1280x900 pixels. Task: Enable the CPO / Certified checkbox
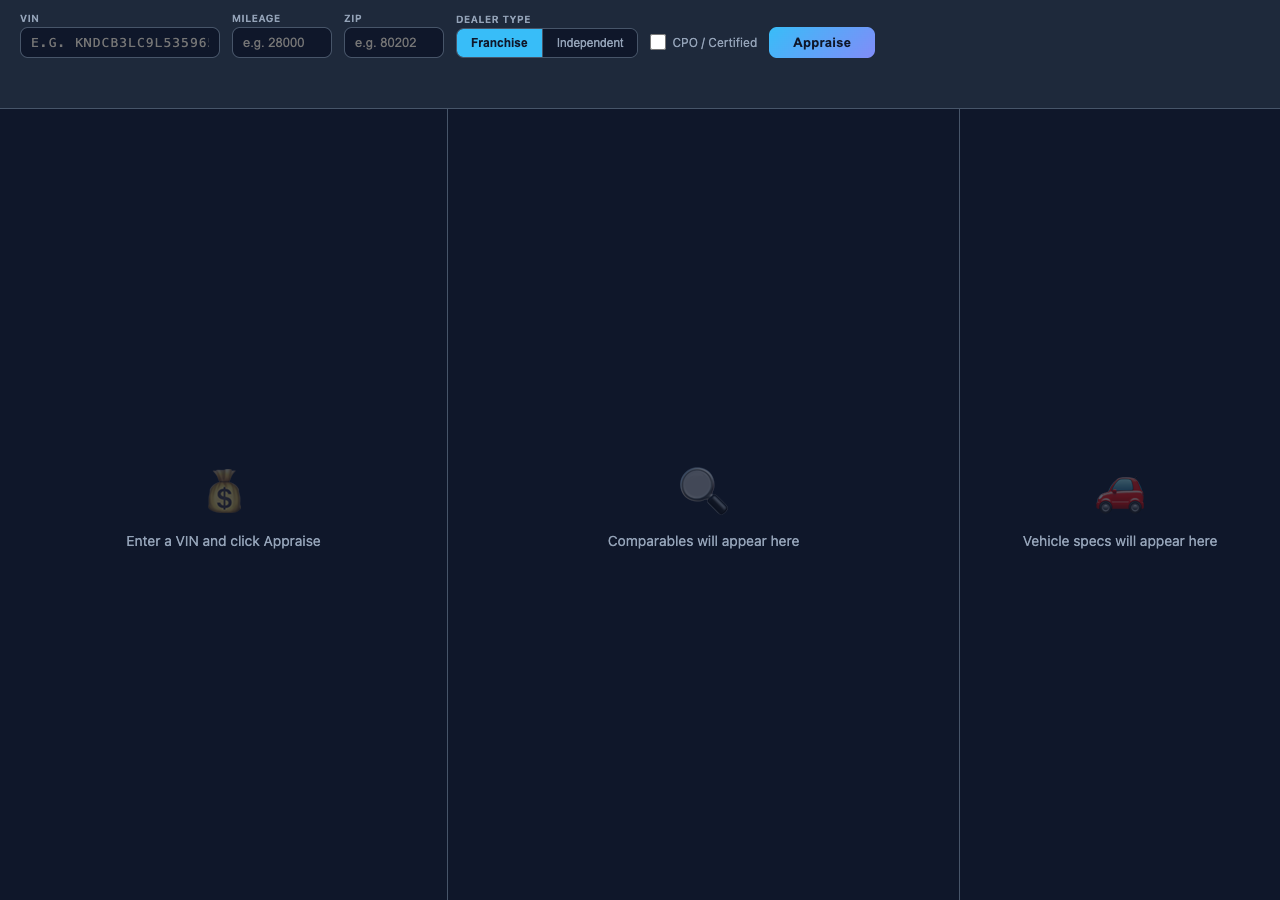(x=658, y=42)
